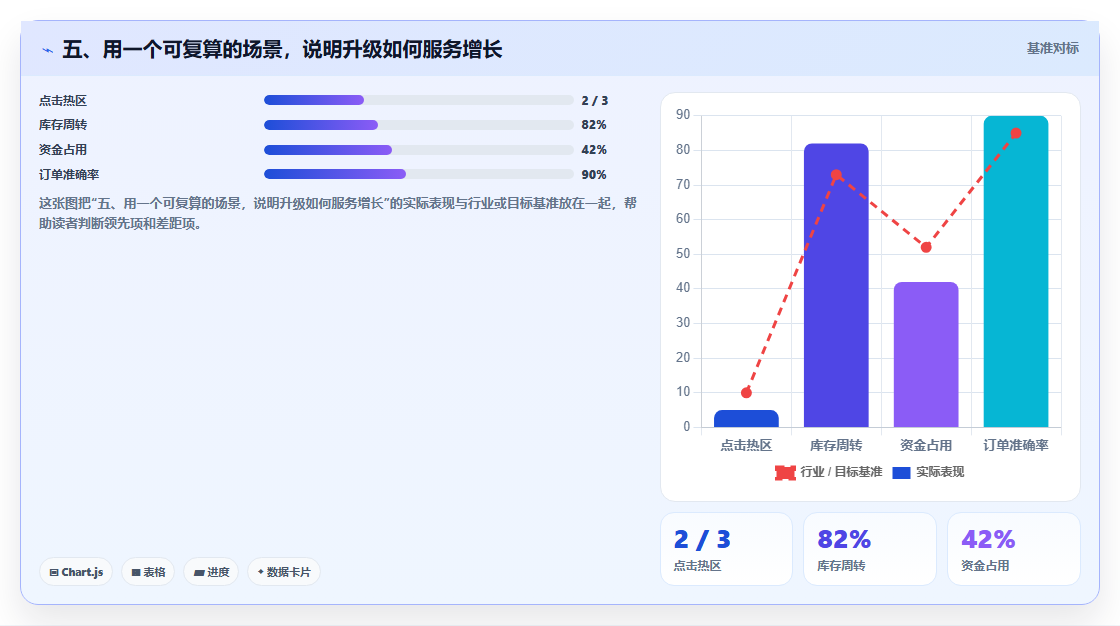Click the 点击热区 x-axis label
This screenshot has height=626, width=1120.
tap(746, 445)
